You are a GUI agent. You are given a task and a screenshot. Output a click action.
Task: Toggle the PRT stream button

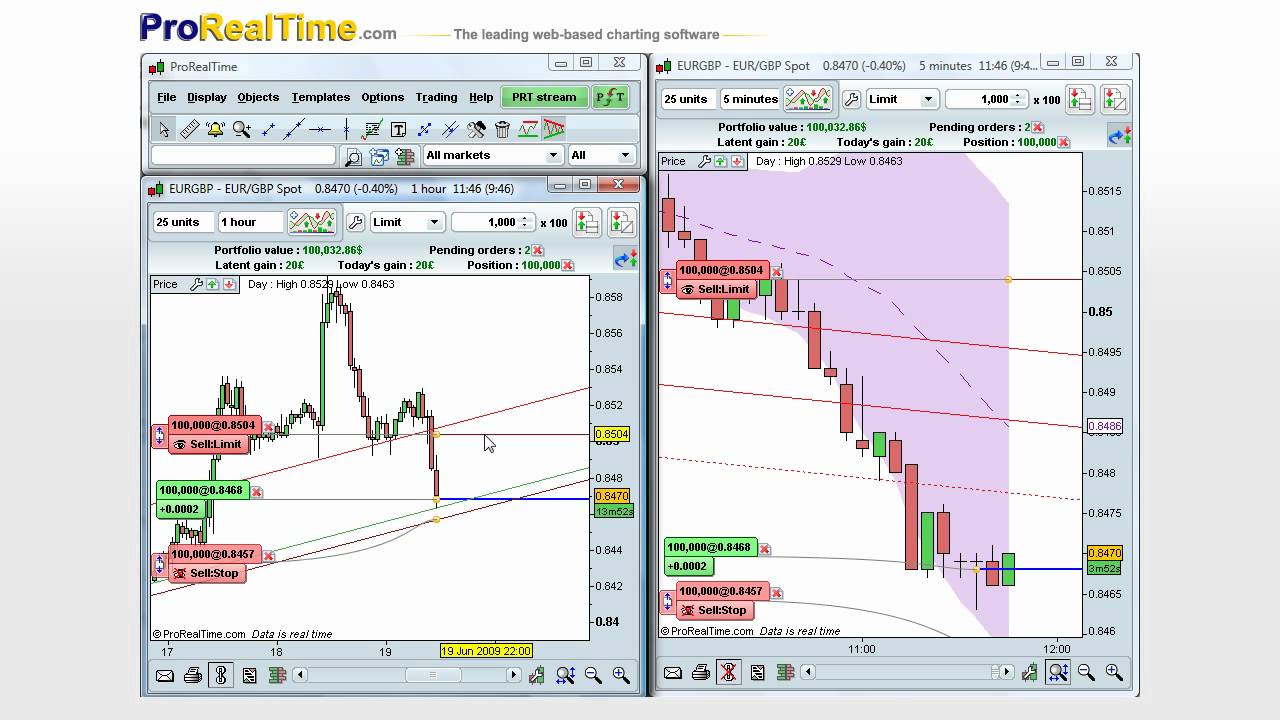click(544, 97)
